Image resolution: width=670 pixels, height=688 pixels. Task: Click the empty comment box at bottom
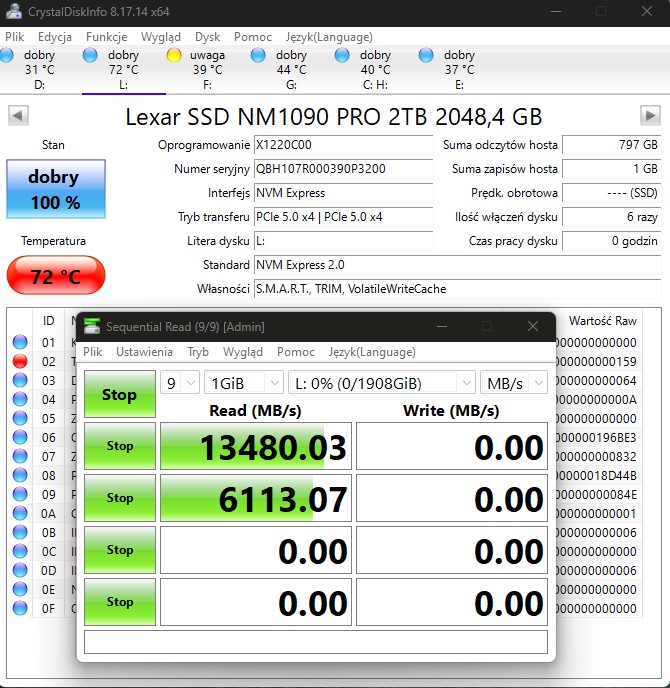point(315,641)
